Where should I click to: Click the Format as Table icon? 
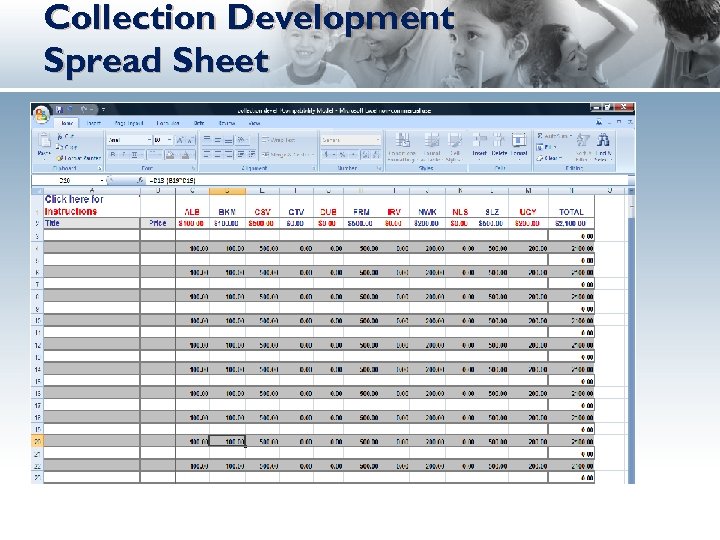click(432, 140)
